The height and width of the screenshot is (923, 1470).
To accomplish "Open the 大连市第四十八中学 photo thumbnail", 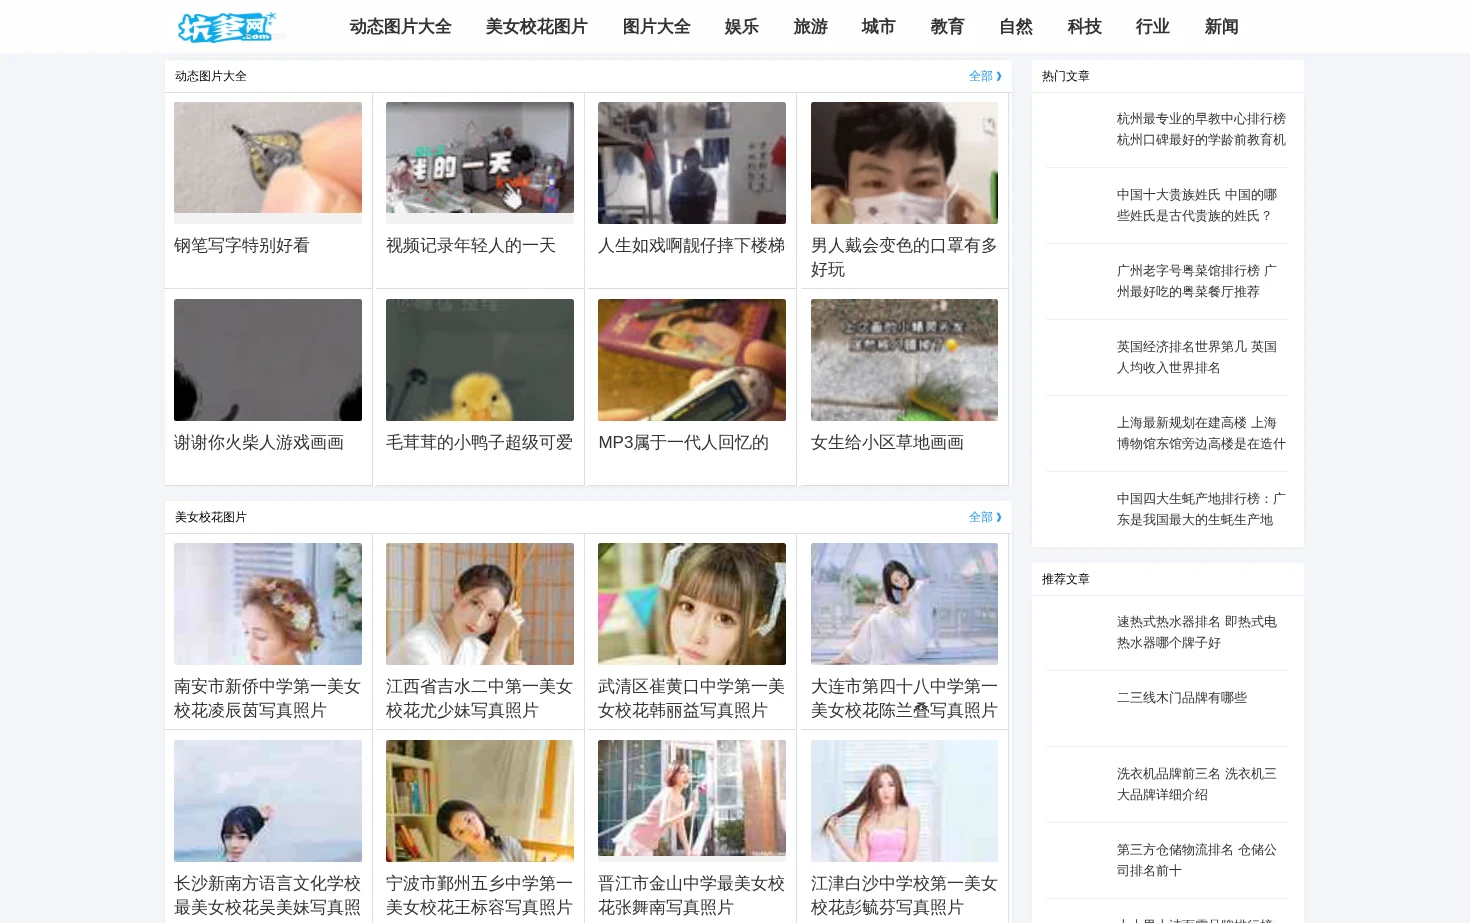I will pyautogui.click(x=904, y=603).
